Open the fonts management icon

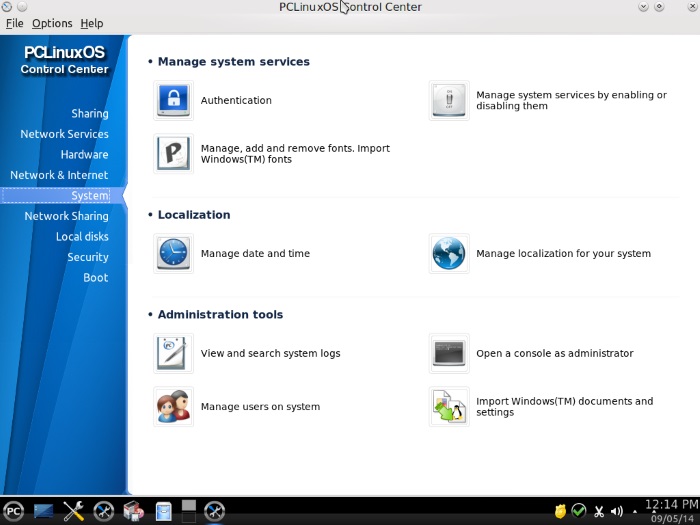coord(173,154)
